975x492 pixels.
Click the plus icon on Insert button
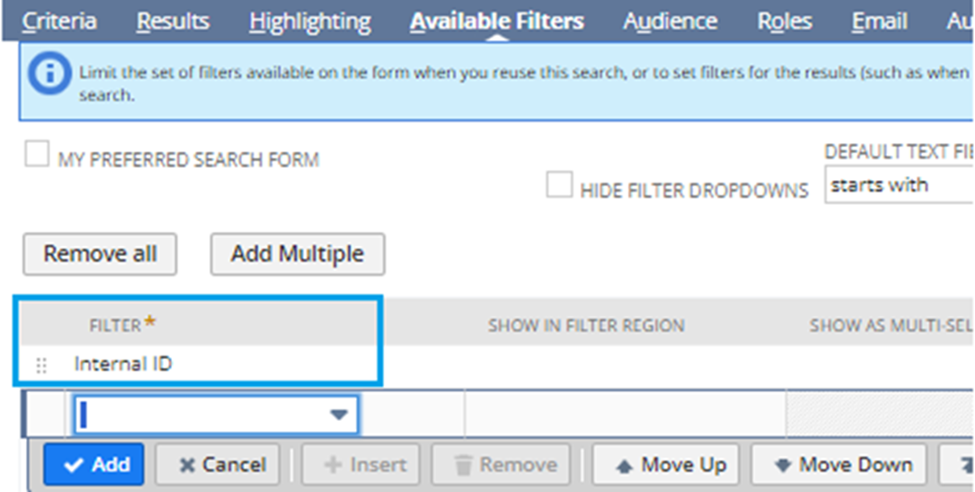point(333,465)
